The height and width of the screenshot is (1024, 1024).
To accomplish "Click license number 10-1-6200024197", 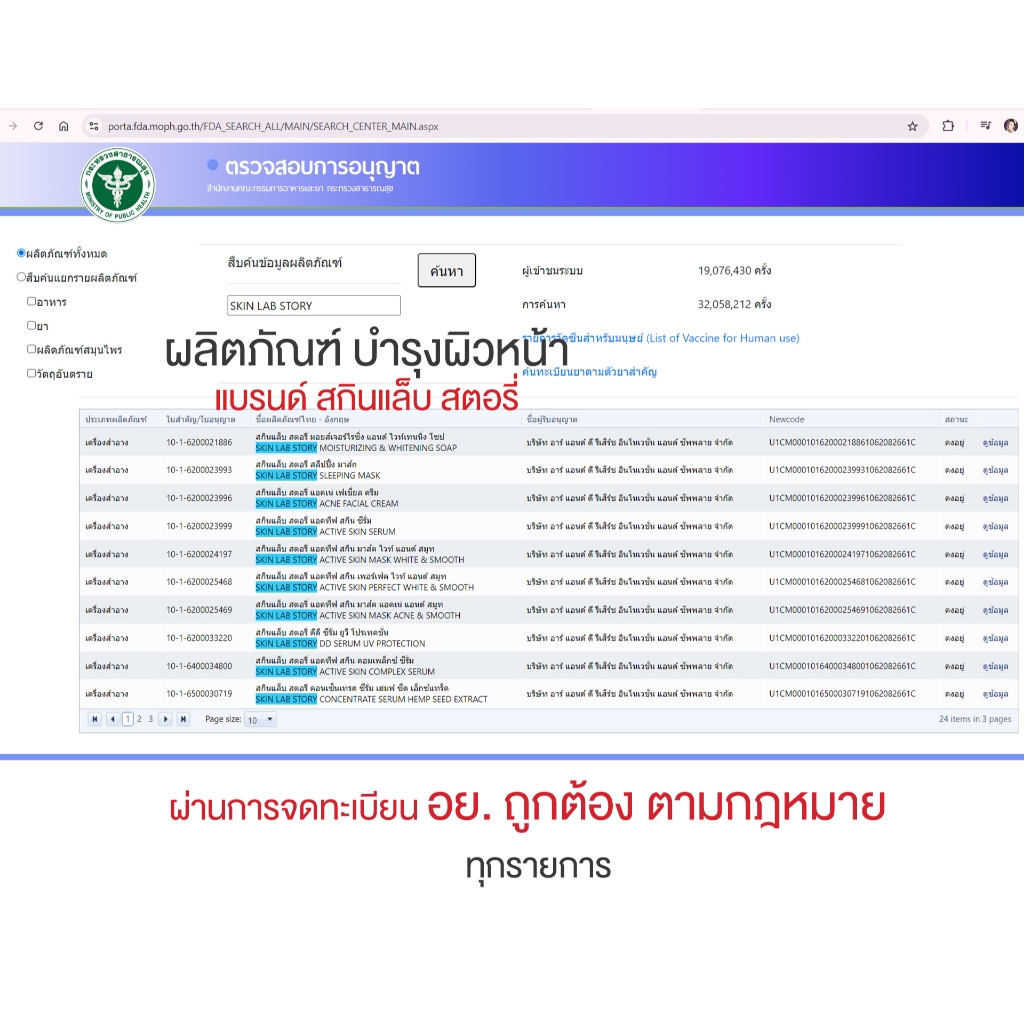I will tap(199, 554).
